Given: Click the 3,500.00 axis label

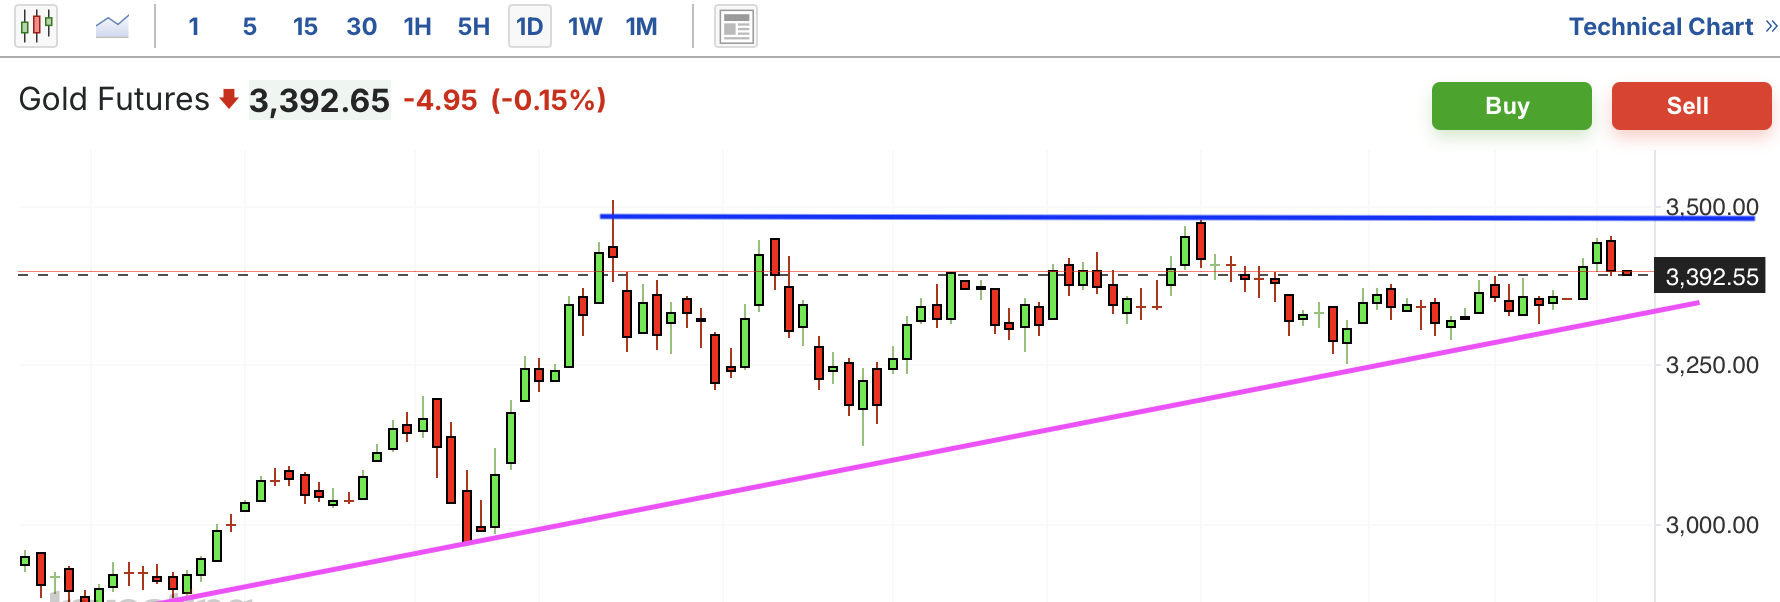Looking at the screenshot, I should [x=1711, y=207].
